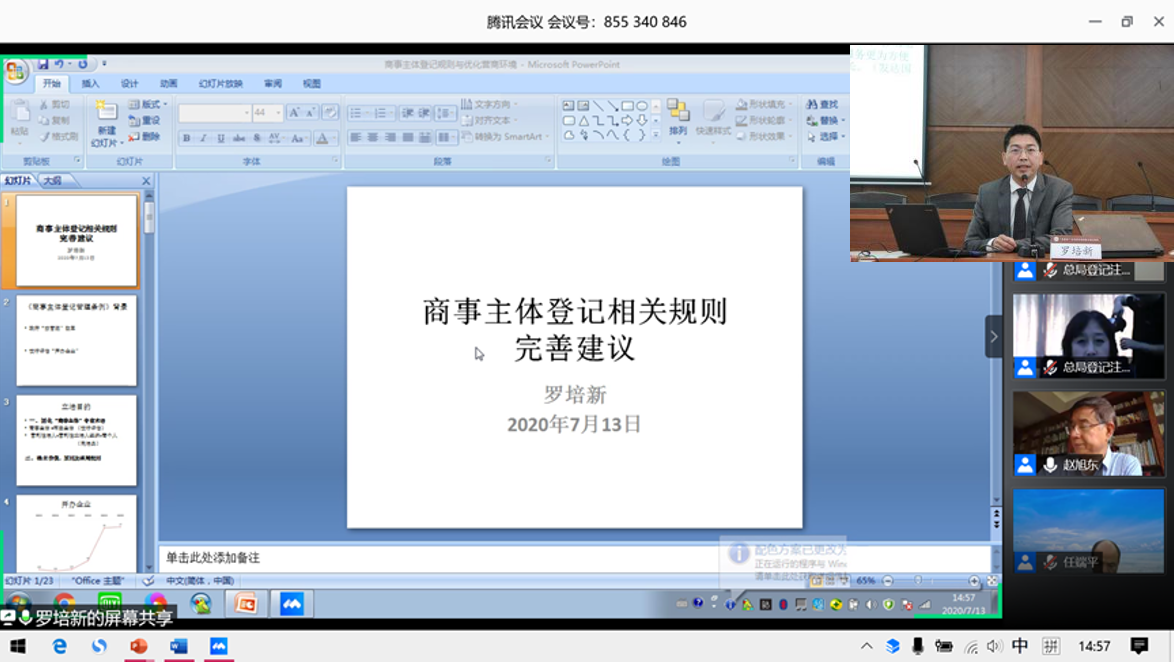
Task: Select slide 3 thumbnail 立法目的
Action: click(x=76, y=440)
